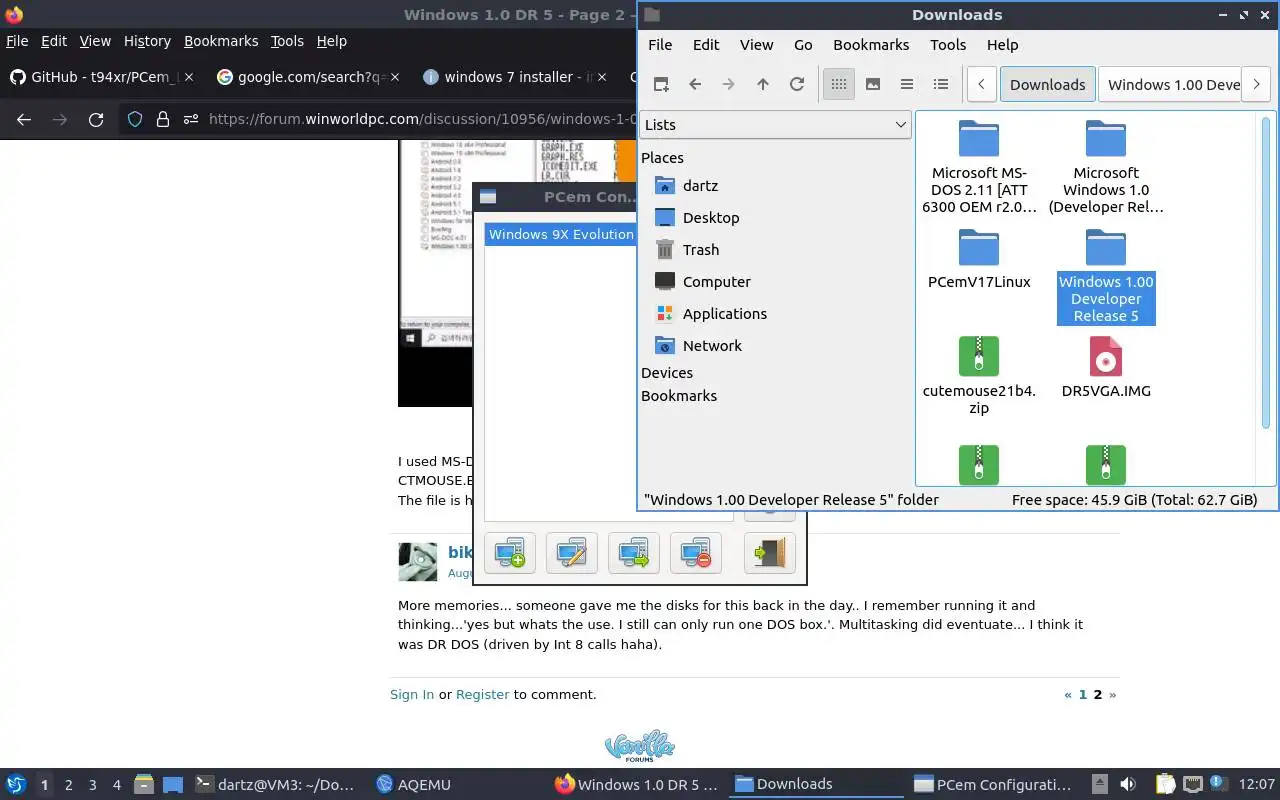Open file manager Tools menu
The height and width of the screenshot is (800, 1280).
click(948, 44)
